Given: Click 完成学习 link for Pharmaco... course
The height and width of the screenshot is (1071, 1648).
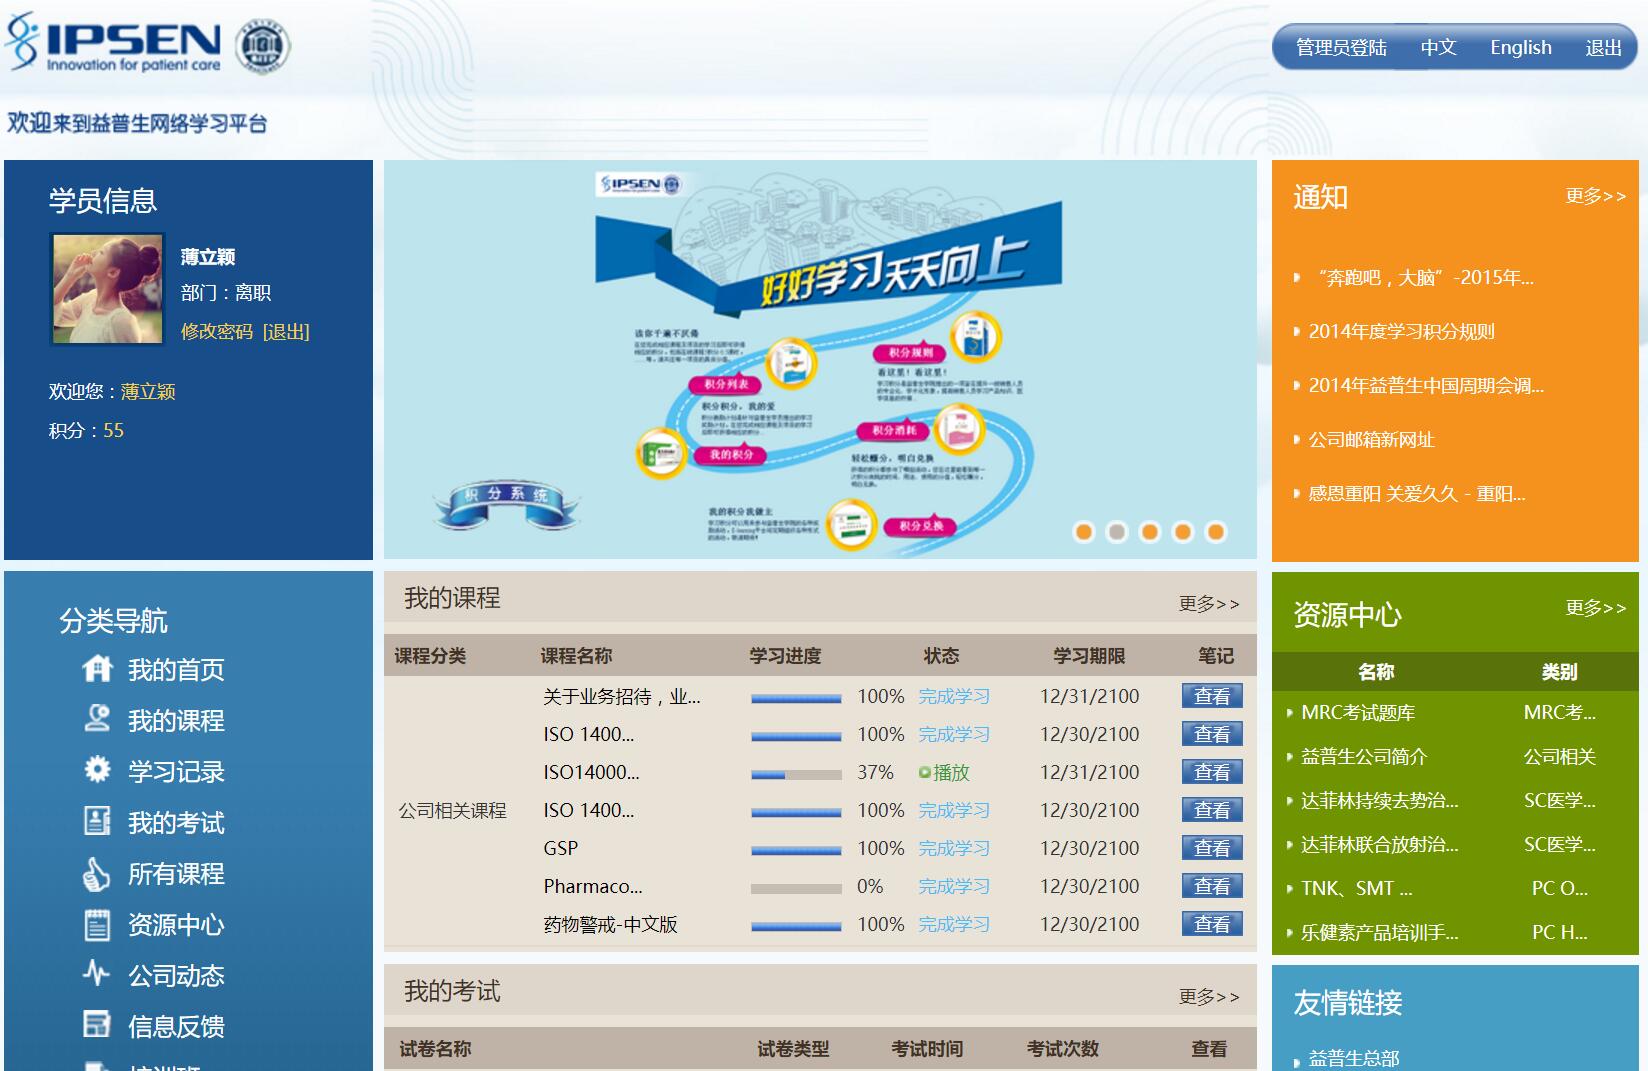Looking at the screenshot, I should [x=954, y=886].
